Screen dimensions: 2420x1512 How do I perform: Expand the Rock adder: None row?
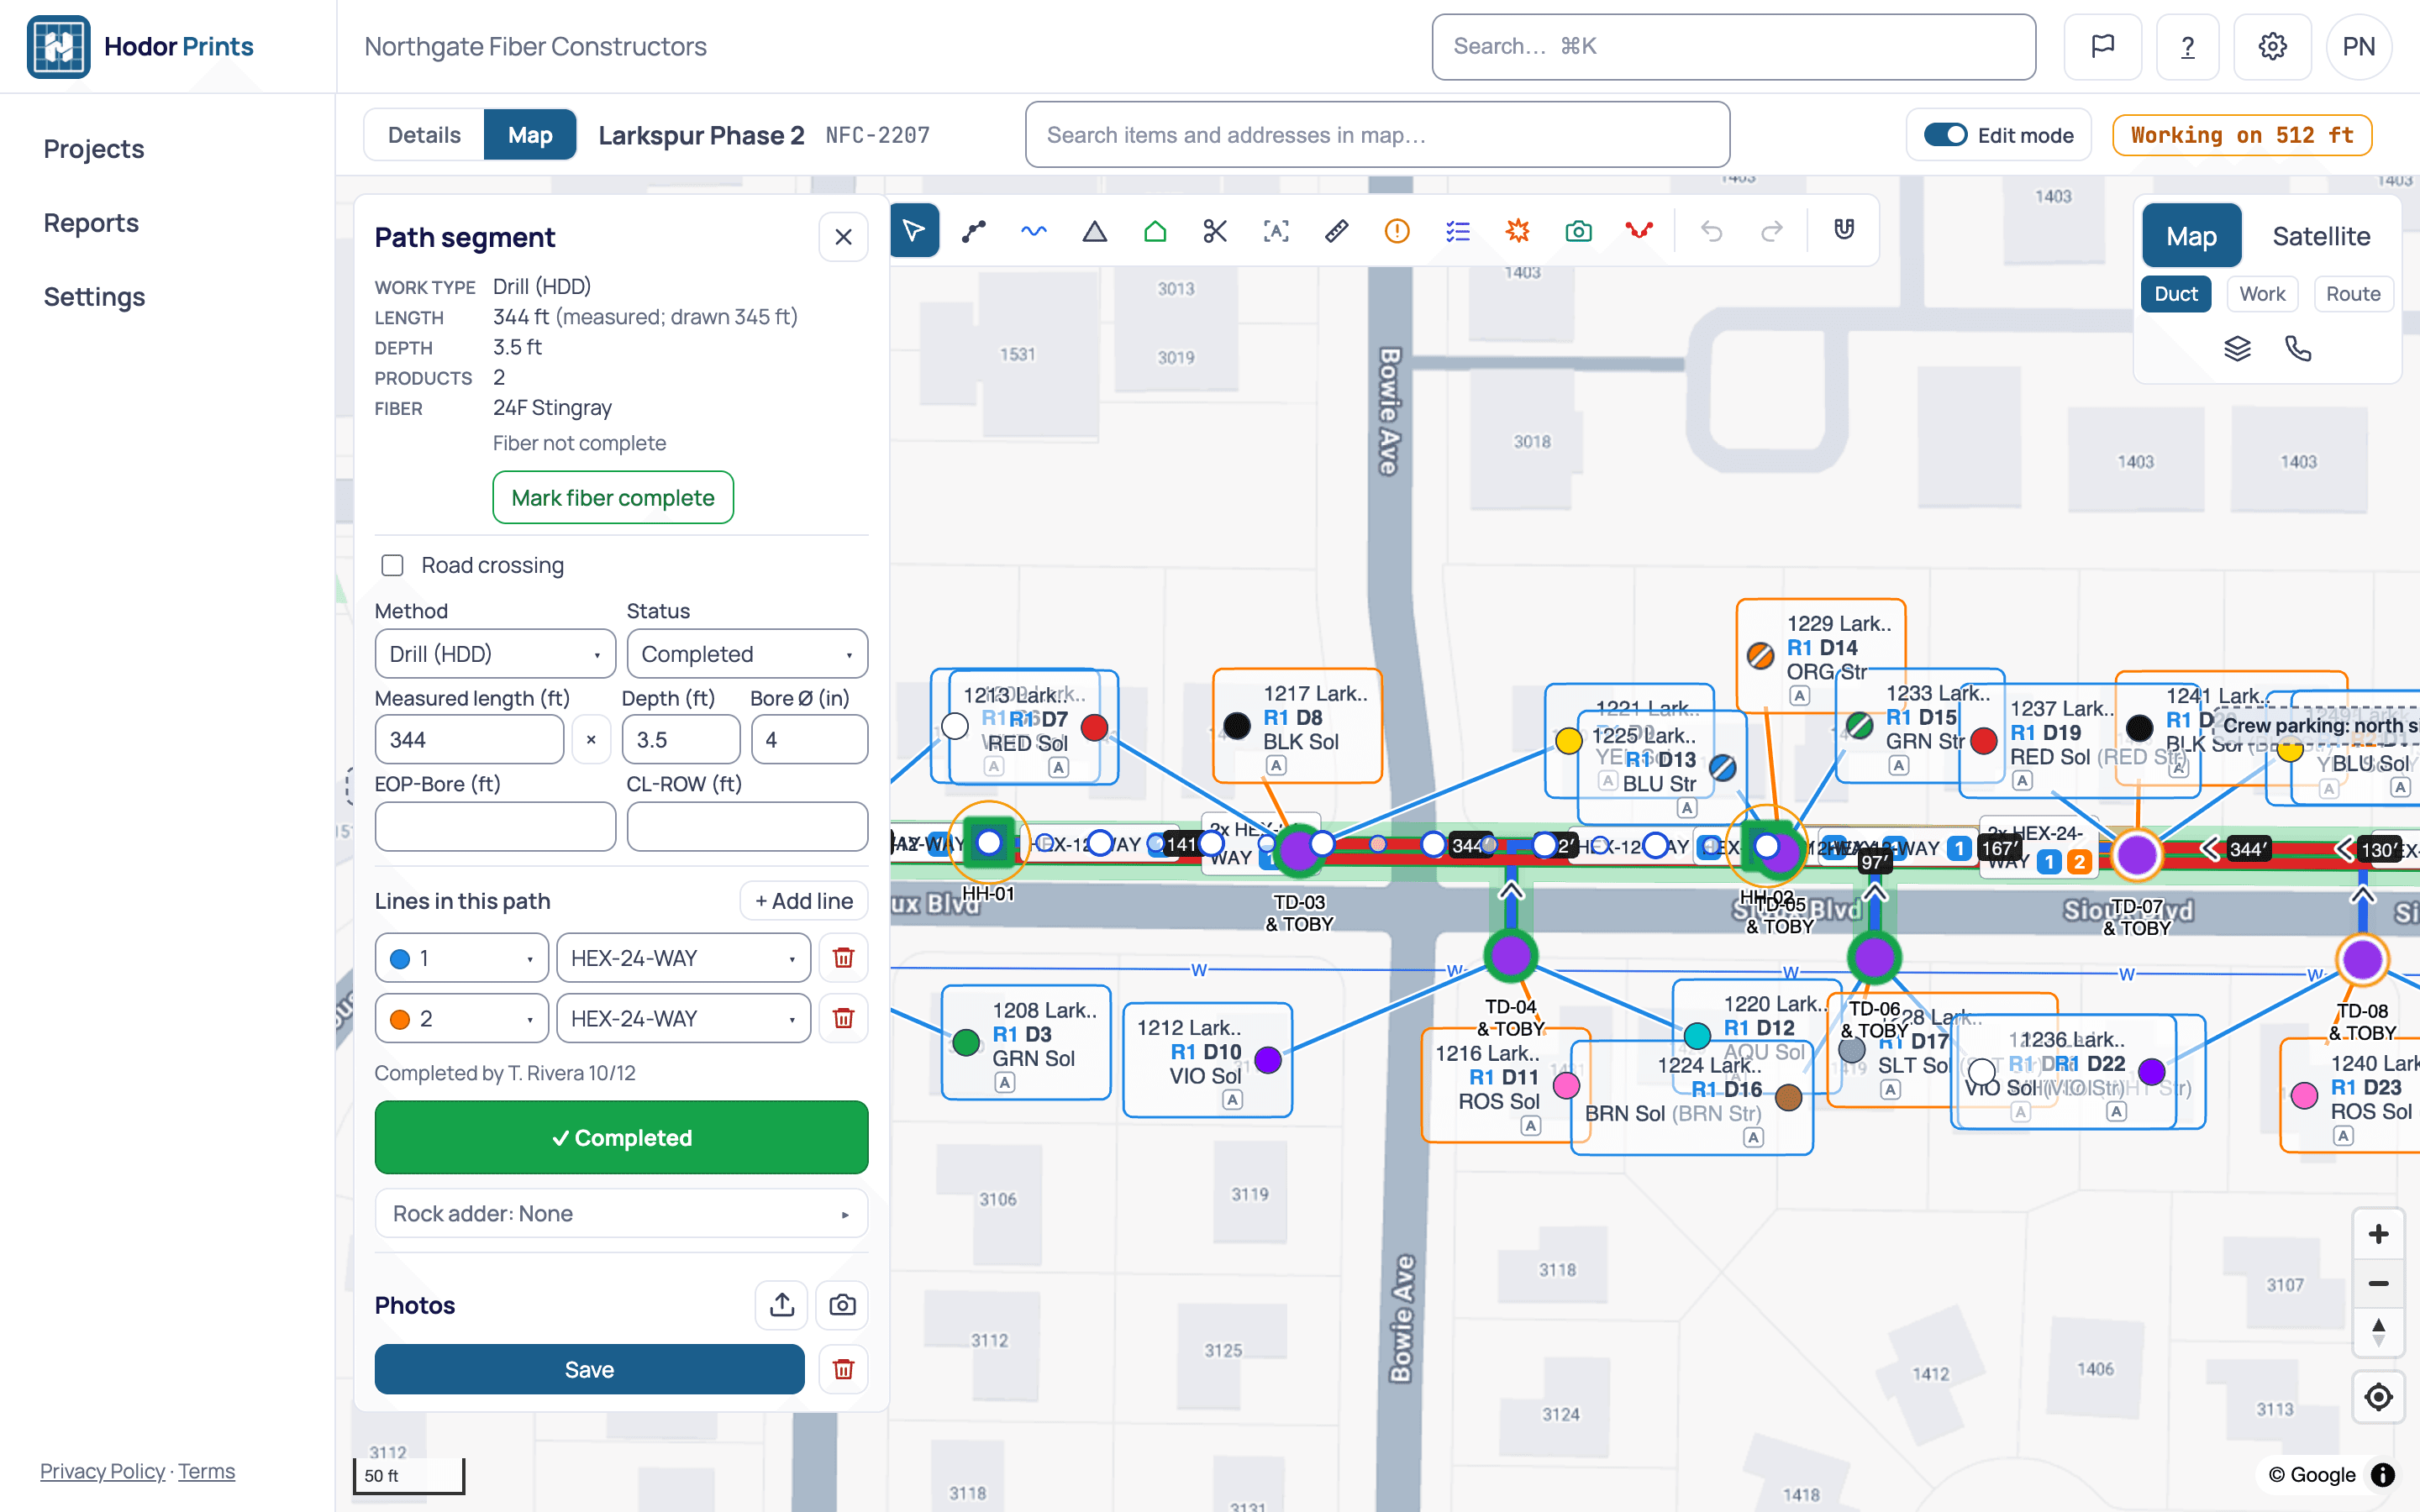[621, 1213]
